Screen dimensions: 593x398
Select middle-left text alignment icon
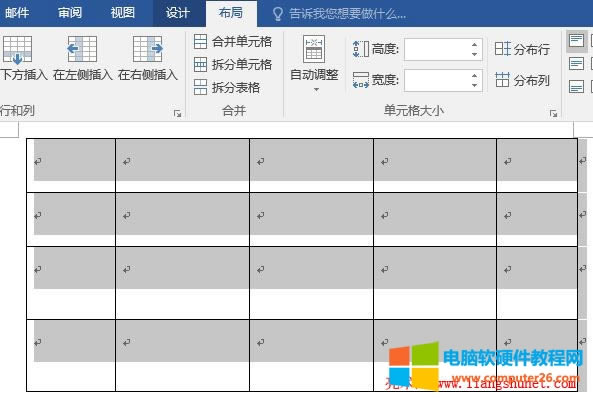tap(576, 64)
